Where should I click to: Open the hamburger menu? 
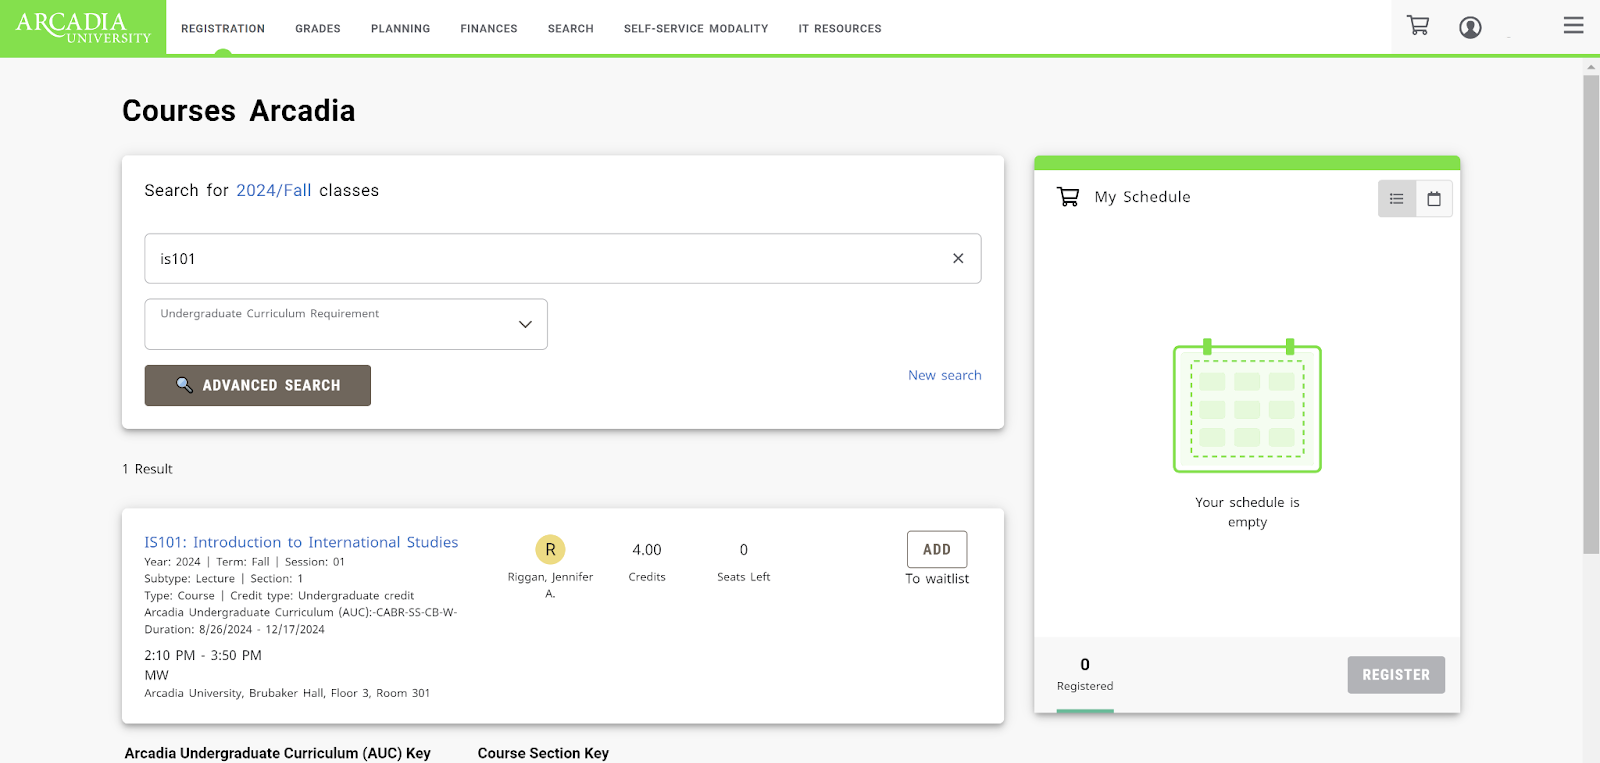pos(1573,26)
